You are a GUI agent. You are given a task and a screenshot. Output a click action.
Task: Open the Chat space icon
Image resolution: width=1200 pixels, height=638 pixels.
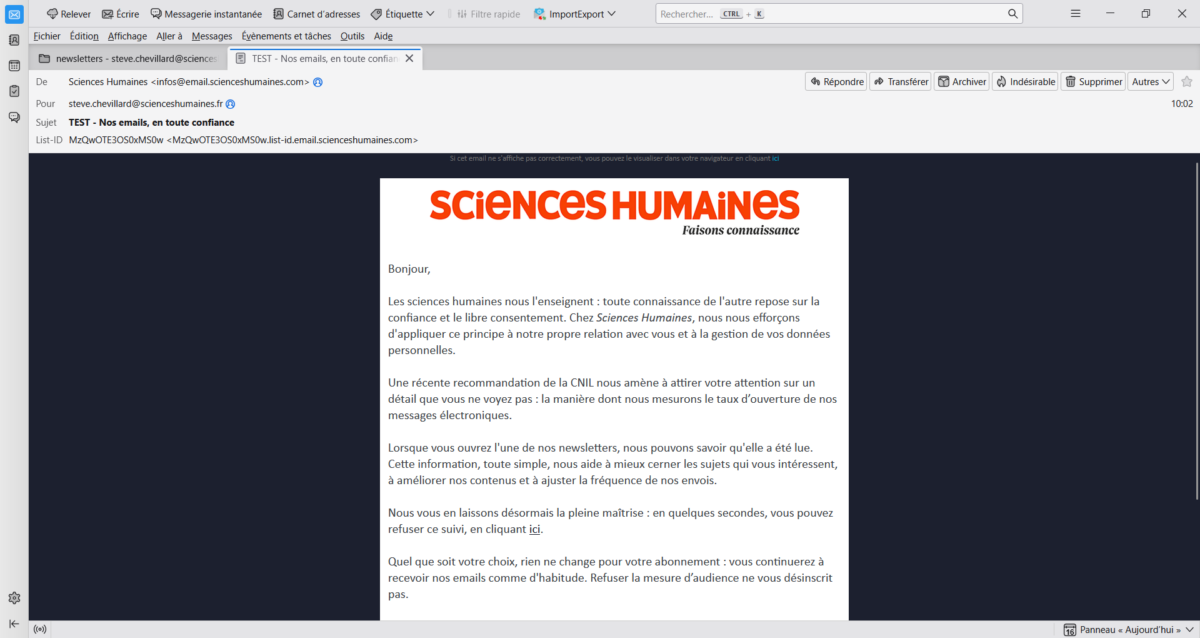tap(14, 117)
